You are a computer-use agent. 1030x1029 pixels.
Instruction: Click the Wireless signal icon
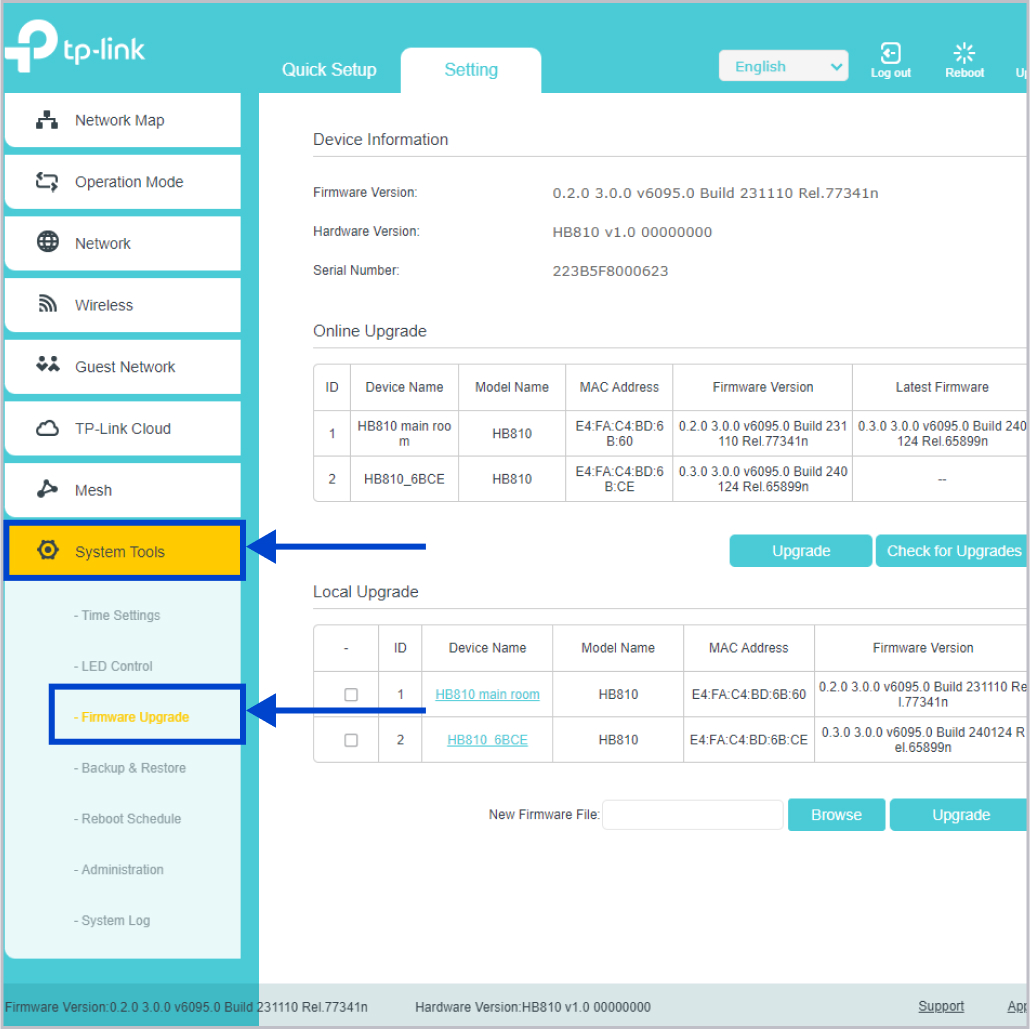47,304
